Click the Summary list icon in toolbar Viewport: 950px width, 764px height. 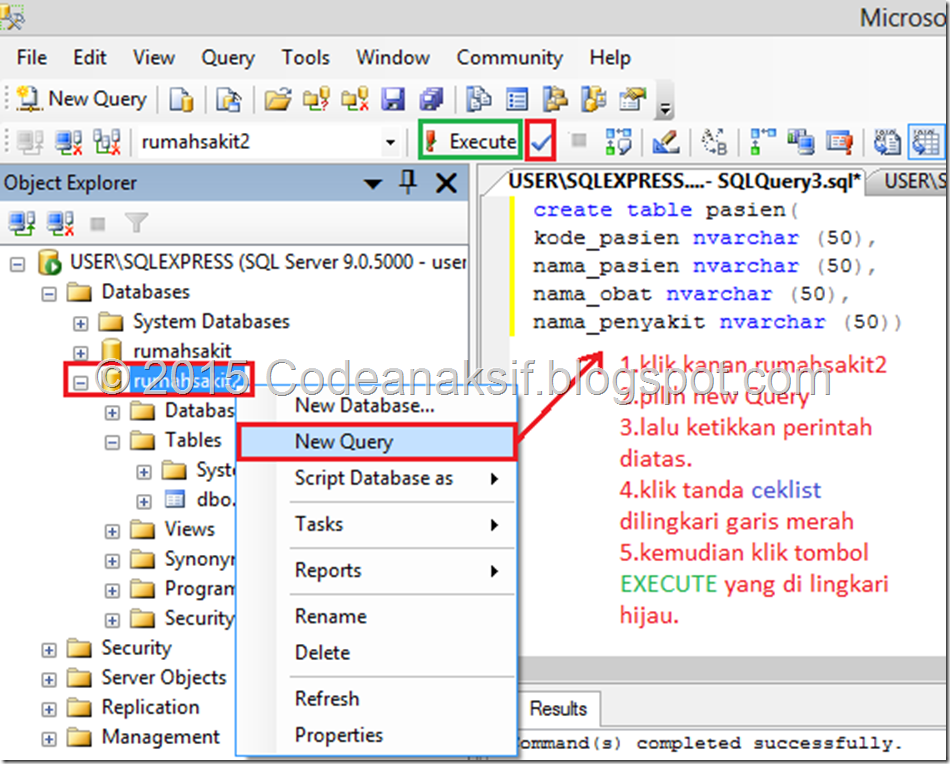[x=517, y=99]
